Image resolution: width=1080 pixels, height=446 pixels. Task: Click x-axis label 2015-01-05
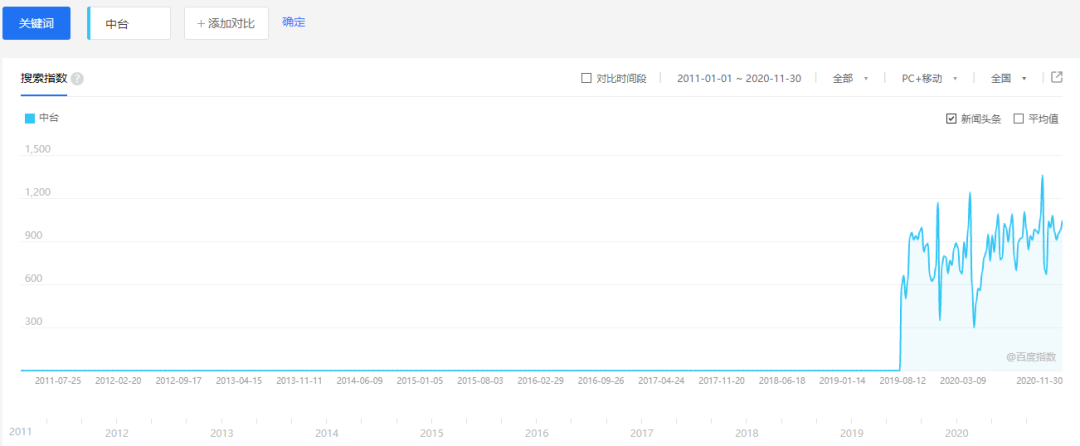coord(420,380)
